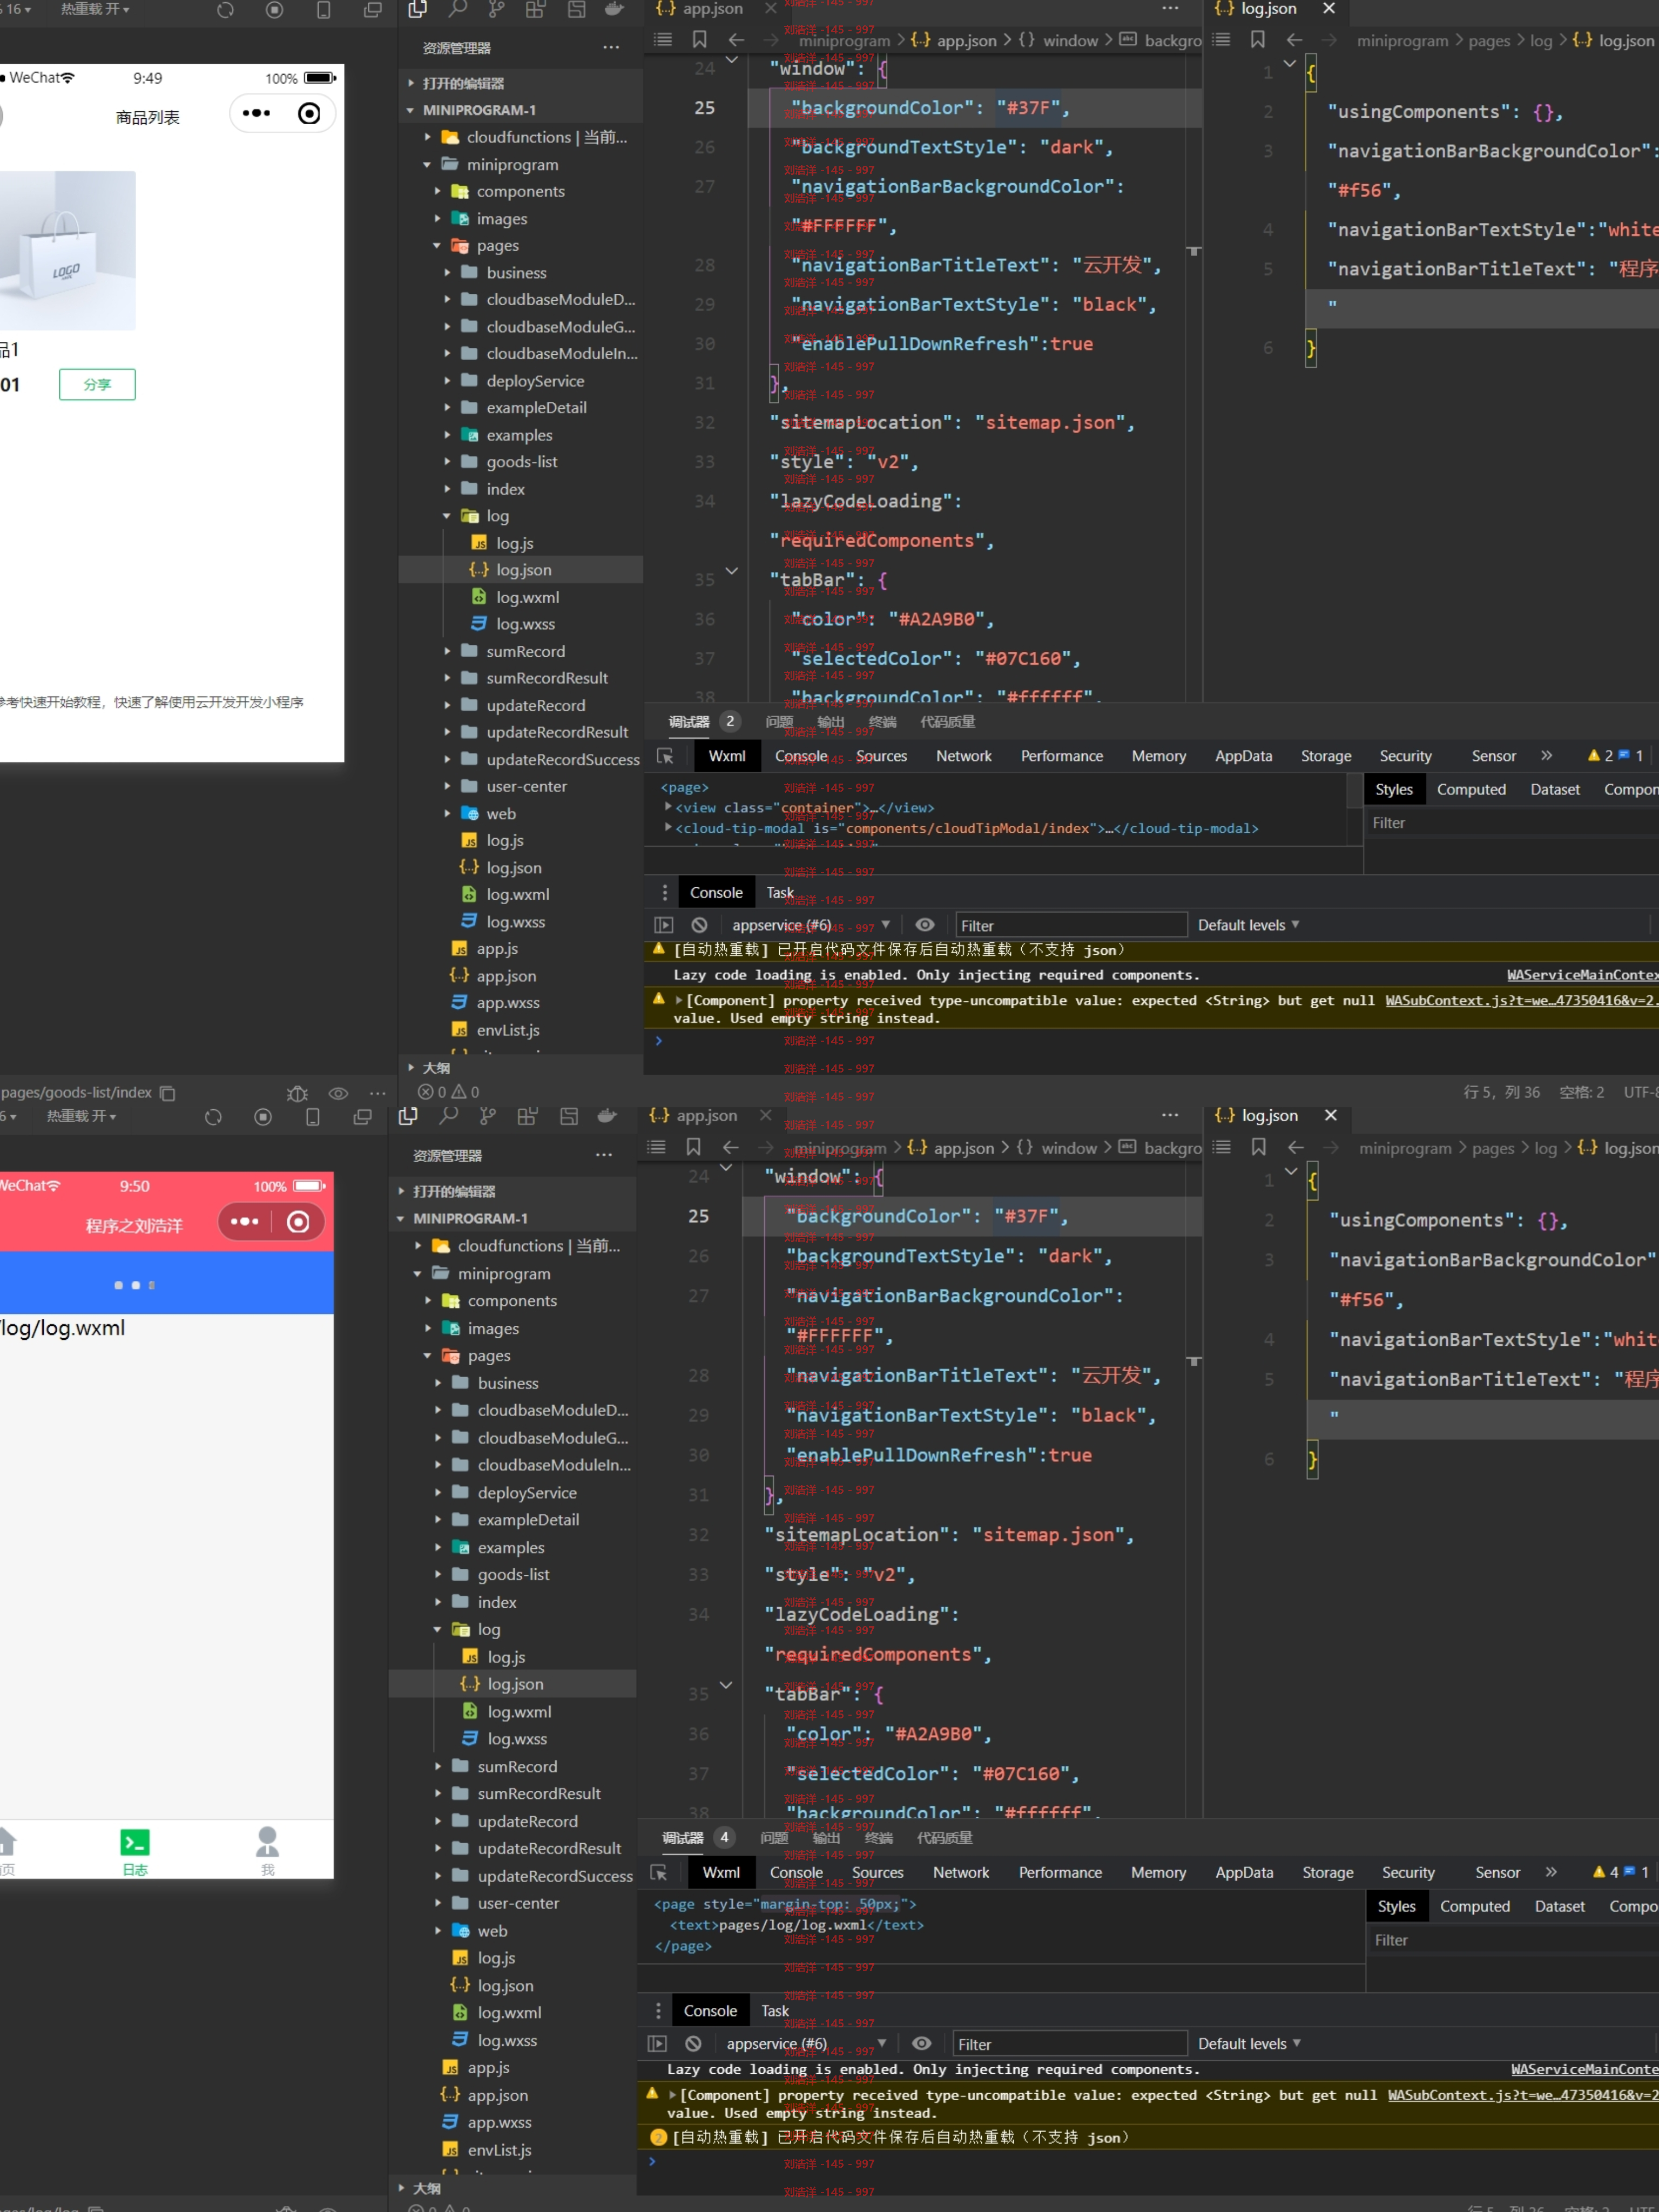Toggle console sidebar icon in lower Console toolbar
The height and width of the screenshot is (2212, 1659).
click(657, 2043)
